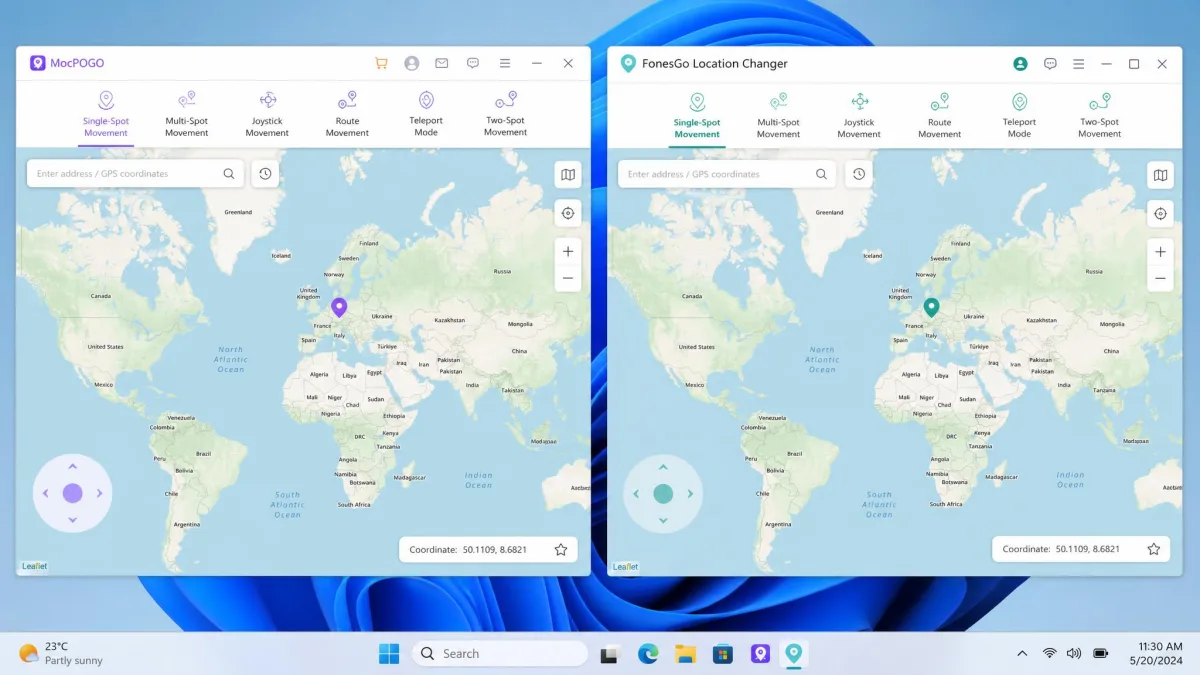Open the Windows Start menu
Screen dimensions: 1200x675
point(389,654)
